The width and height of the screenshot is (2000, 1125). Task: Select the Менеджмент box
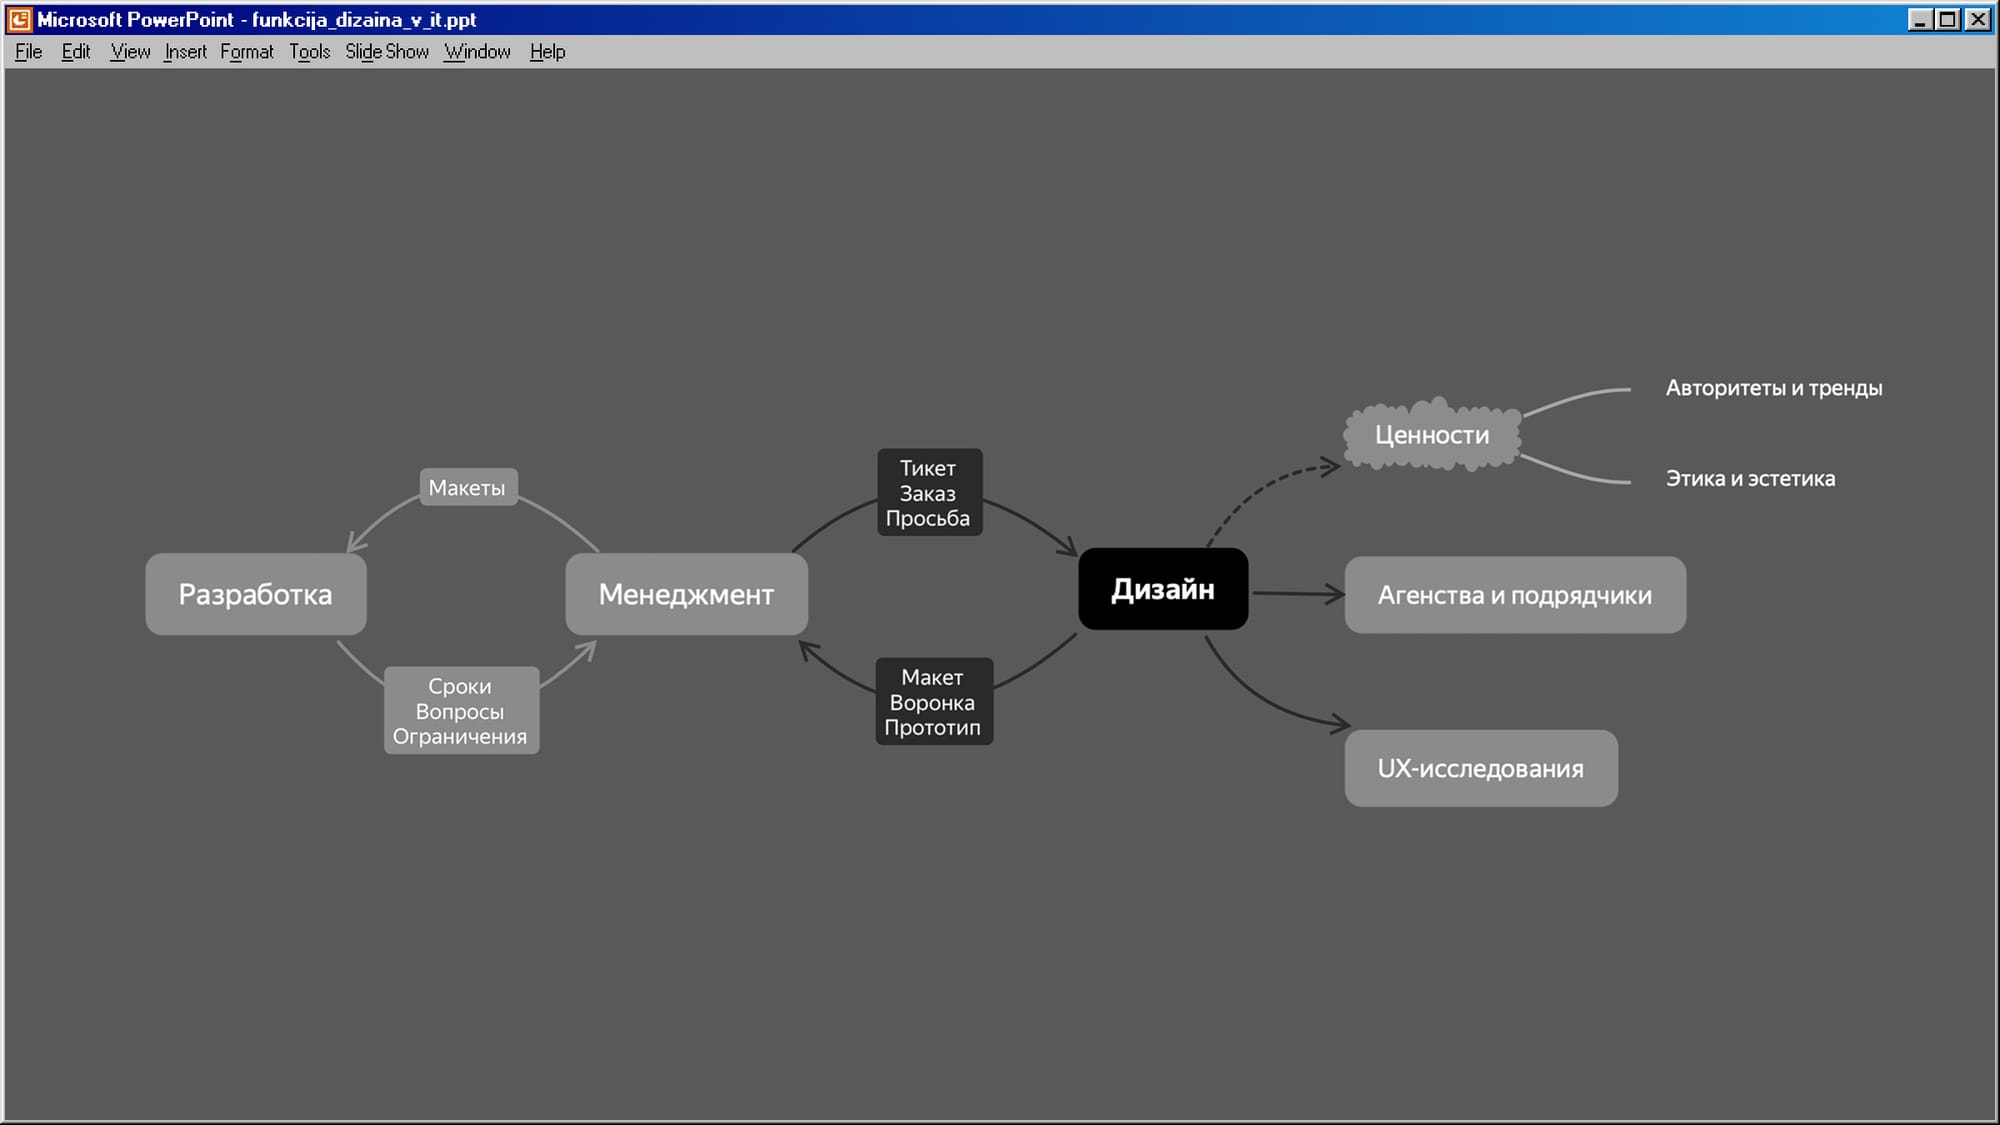pos(686,594)
